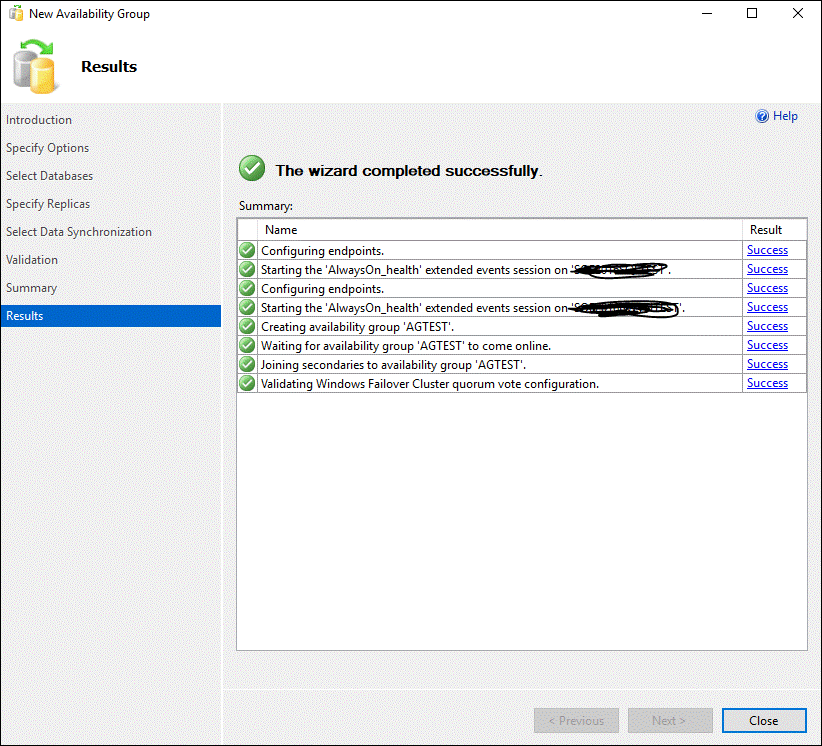Open Select Data Synchronization step
Image resolution: width=822 pixels, height=746 pixels.
coord(79,232)
